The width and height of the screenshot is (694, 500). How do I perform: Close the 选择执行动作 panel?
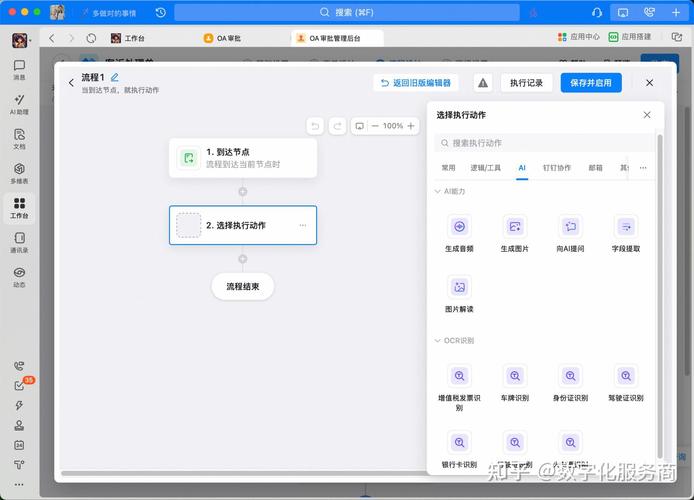pos(647,115)
